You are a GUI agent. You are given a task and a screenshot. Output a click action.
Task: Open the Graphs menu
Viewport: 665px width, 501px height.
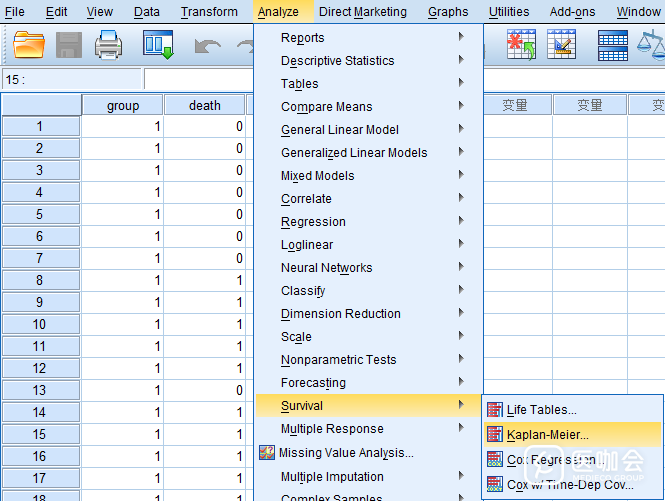[447, 12]
